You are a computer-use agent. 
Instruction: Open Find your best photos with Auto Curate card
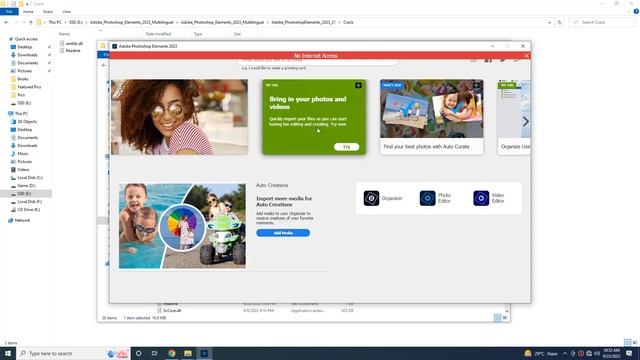pyautogui.click(x=431, y=117)
